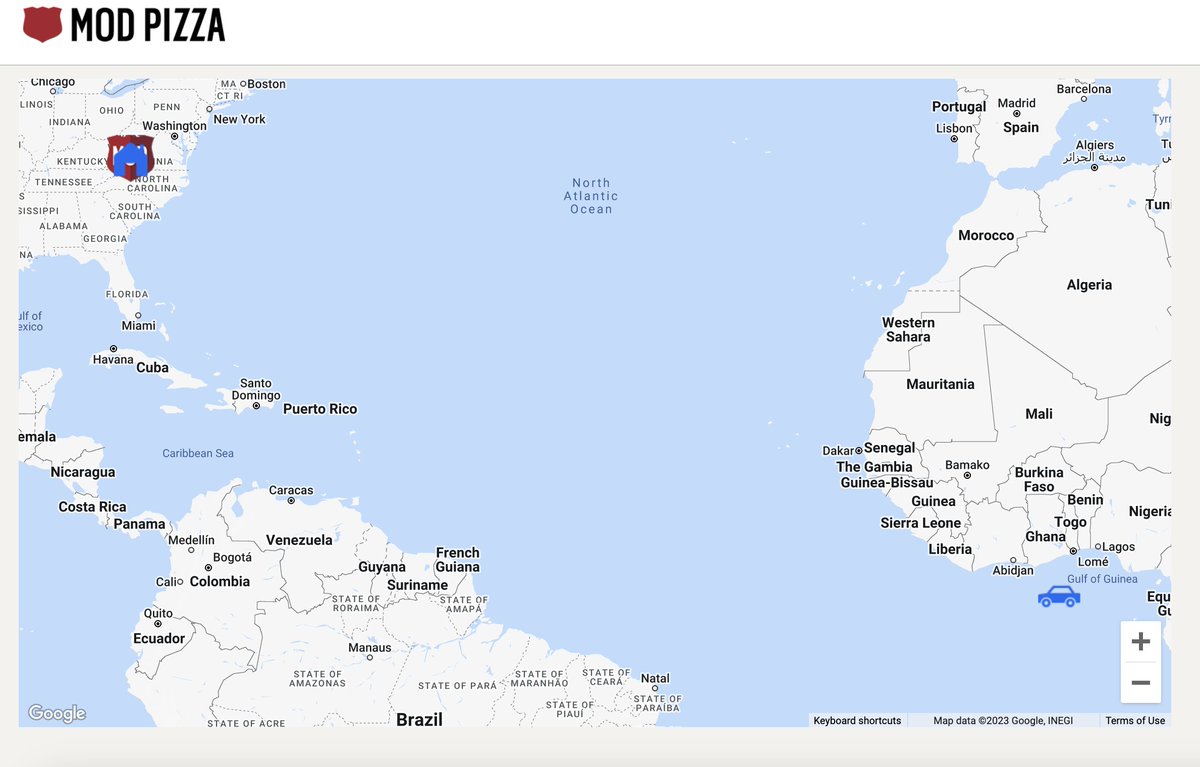
Task: Click the French Guiana label
Action: [458, 560]
